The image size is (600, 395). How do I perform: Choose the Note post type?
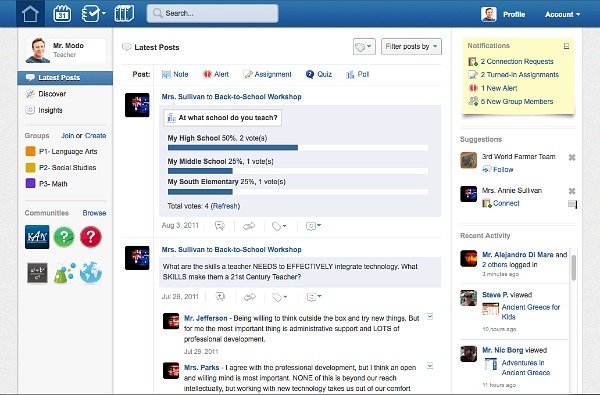click(175, 74)
